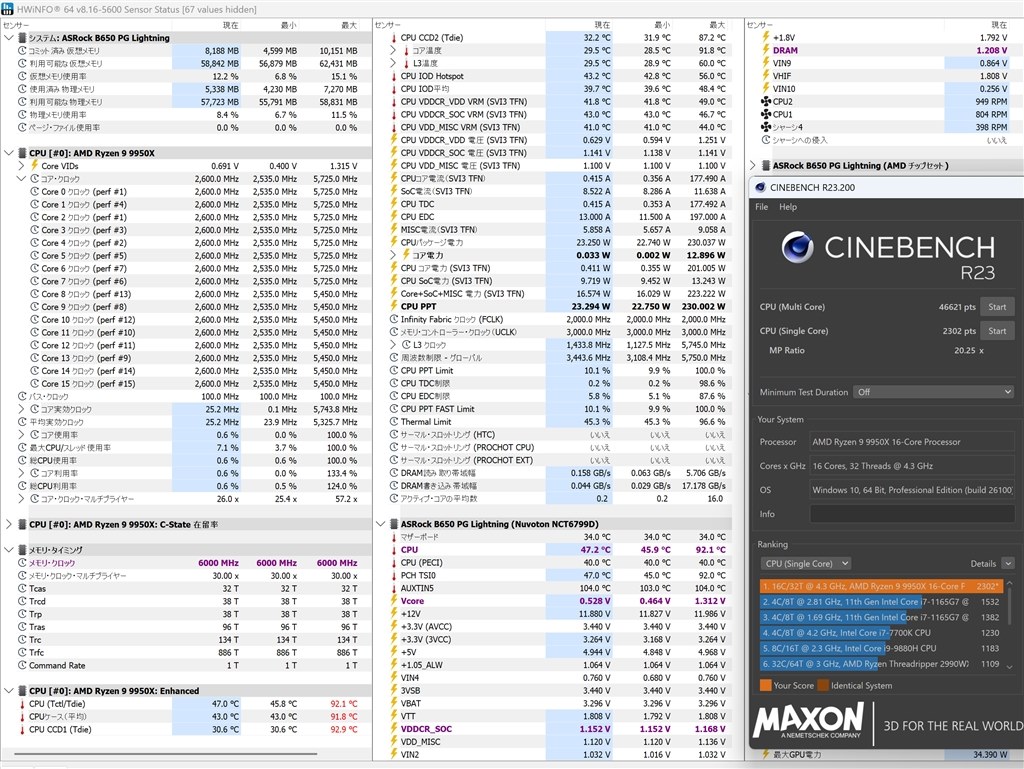
Task: Click the 2302 pts Single Core score
Action: [959, 331]
